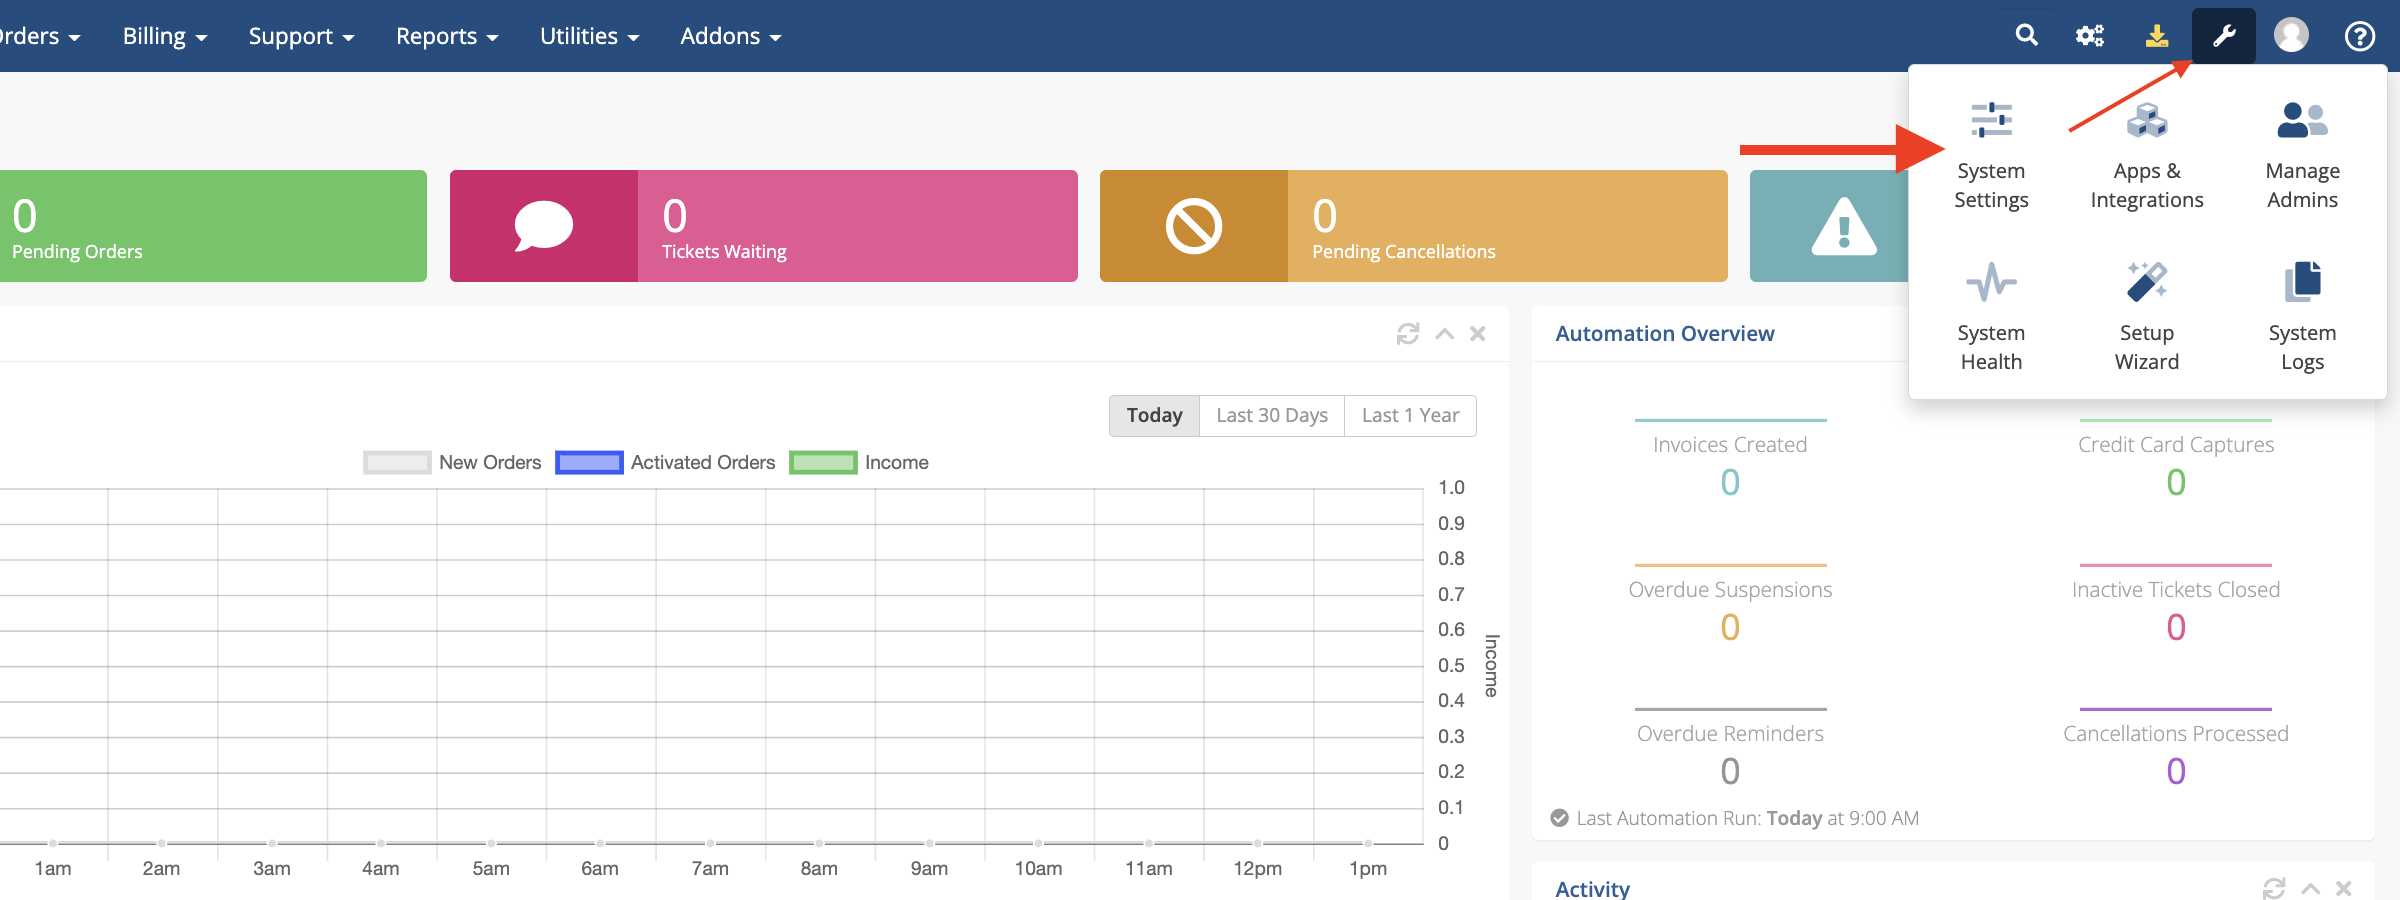Toggle Activated Orders series in chart legend

point(665,462)
